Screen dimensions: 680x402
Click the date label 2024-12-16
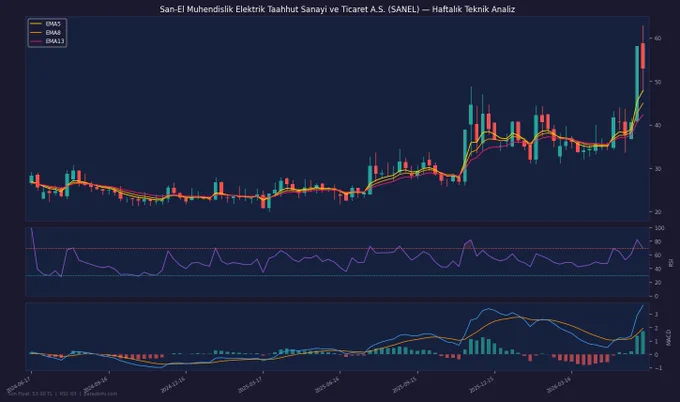(x=173, y=384)
